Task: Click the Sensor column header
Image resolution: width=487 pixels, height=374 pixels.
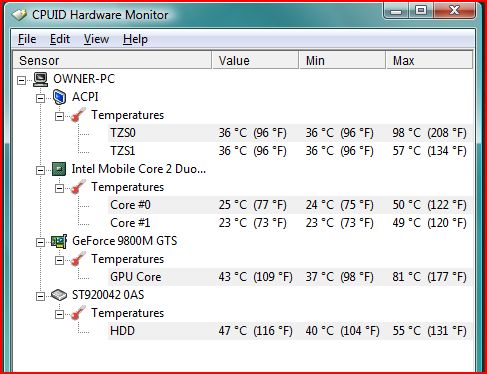Action: pyautogui.click(x=112, y=60)
